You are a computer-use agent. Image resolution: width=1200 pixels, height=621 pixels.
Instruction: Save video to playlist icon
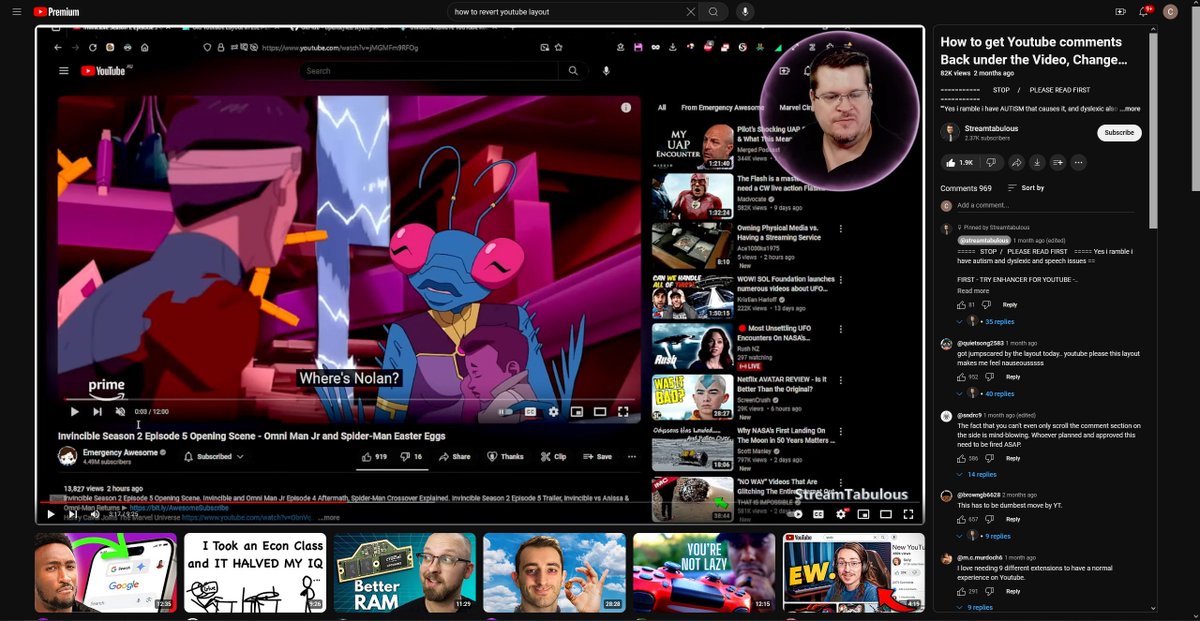[x=1058, y=162]
